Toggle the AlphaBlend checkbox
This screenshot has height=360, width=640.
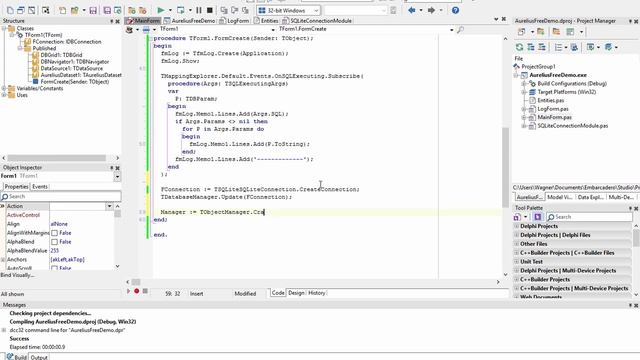click(x=54, y=242)
